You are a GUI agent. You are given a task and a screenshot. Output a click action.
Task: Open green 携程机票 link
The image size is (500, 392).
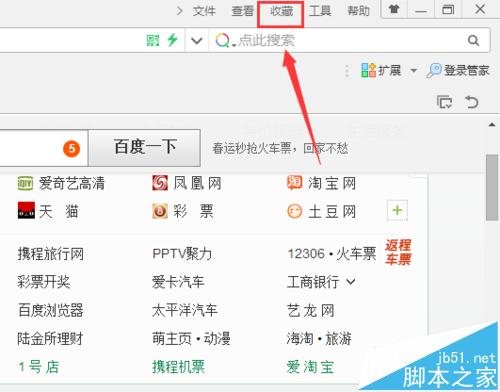coord(179,367)
